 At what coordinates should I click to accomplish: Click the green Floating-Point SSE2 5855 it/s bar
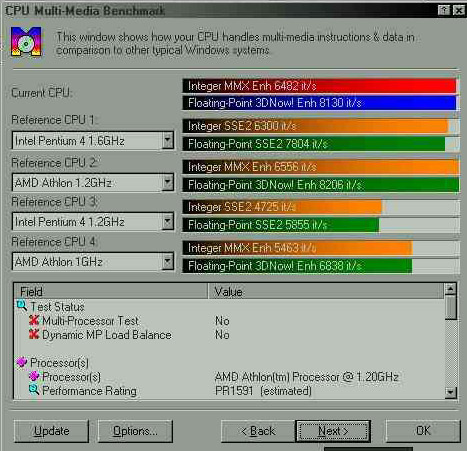(x=281, y=225)
